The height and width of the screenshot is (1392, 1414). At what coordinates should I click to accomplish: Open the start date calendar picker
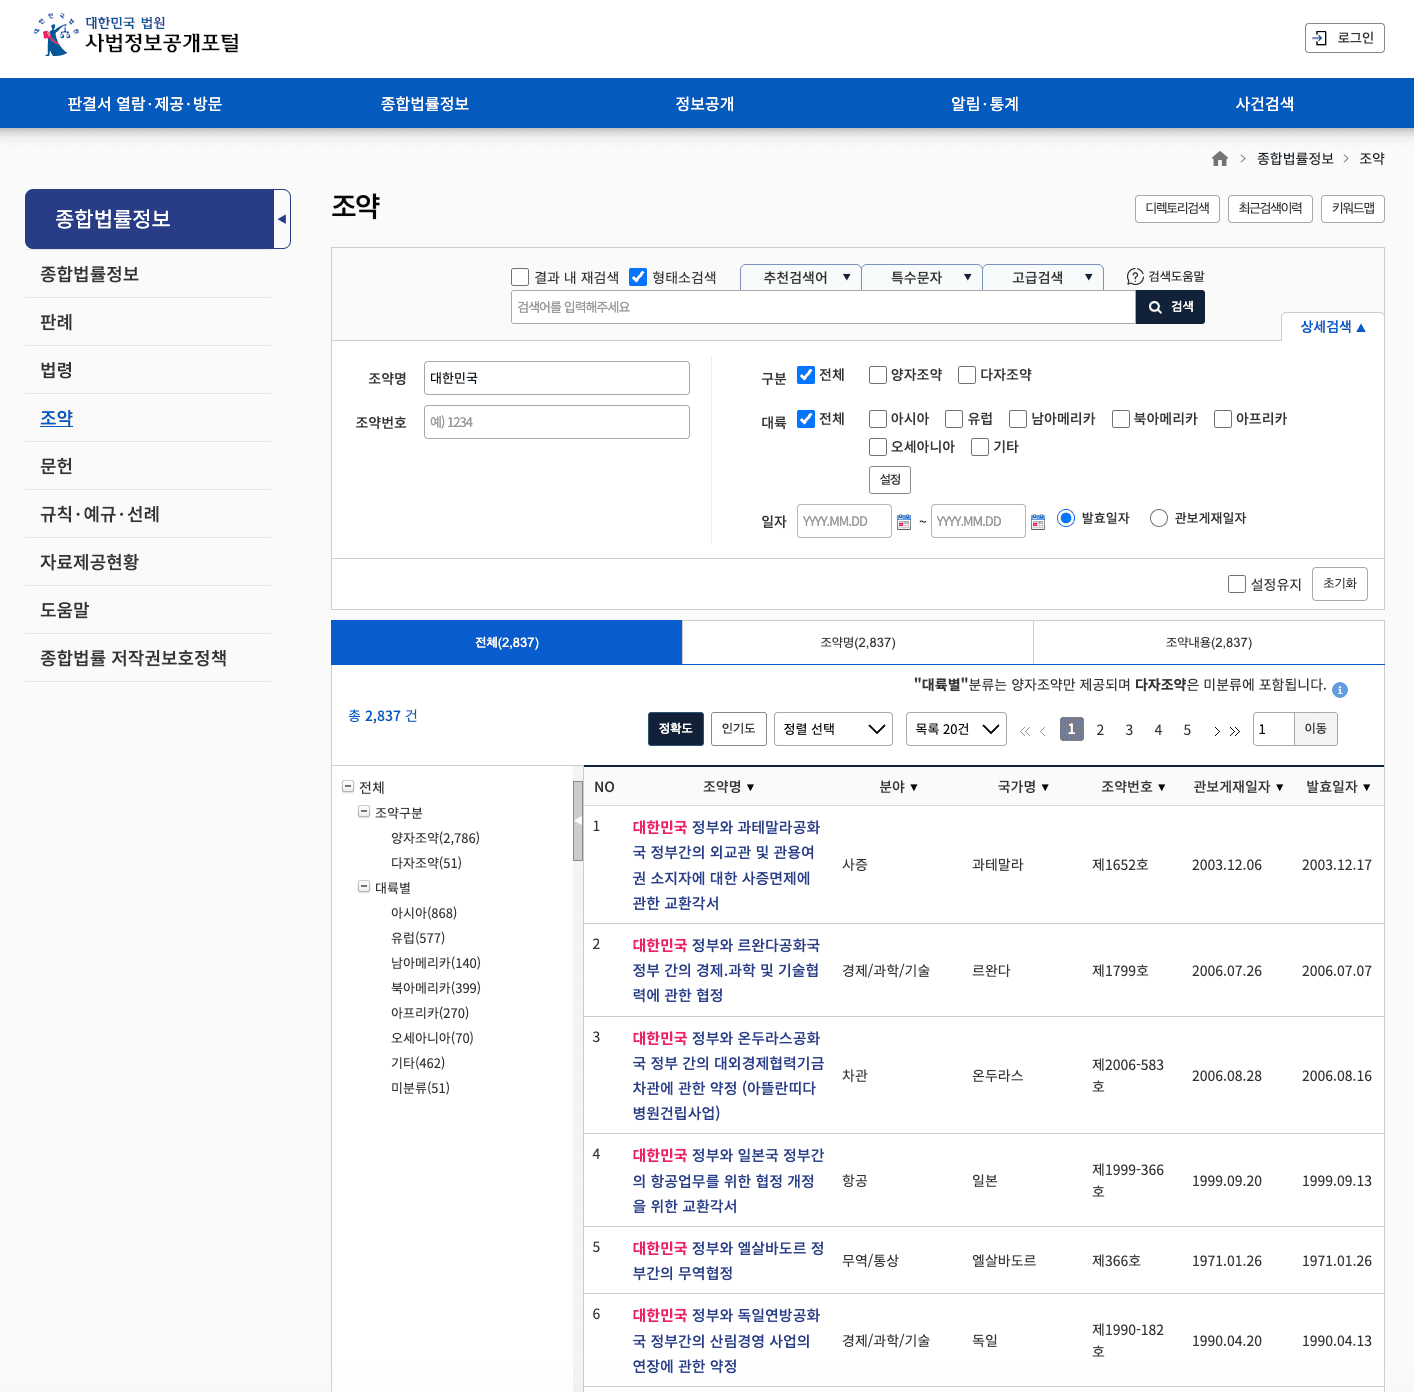pos(904,522)
